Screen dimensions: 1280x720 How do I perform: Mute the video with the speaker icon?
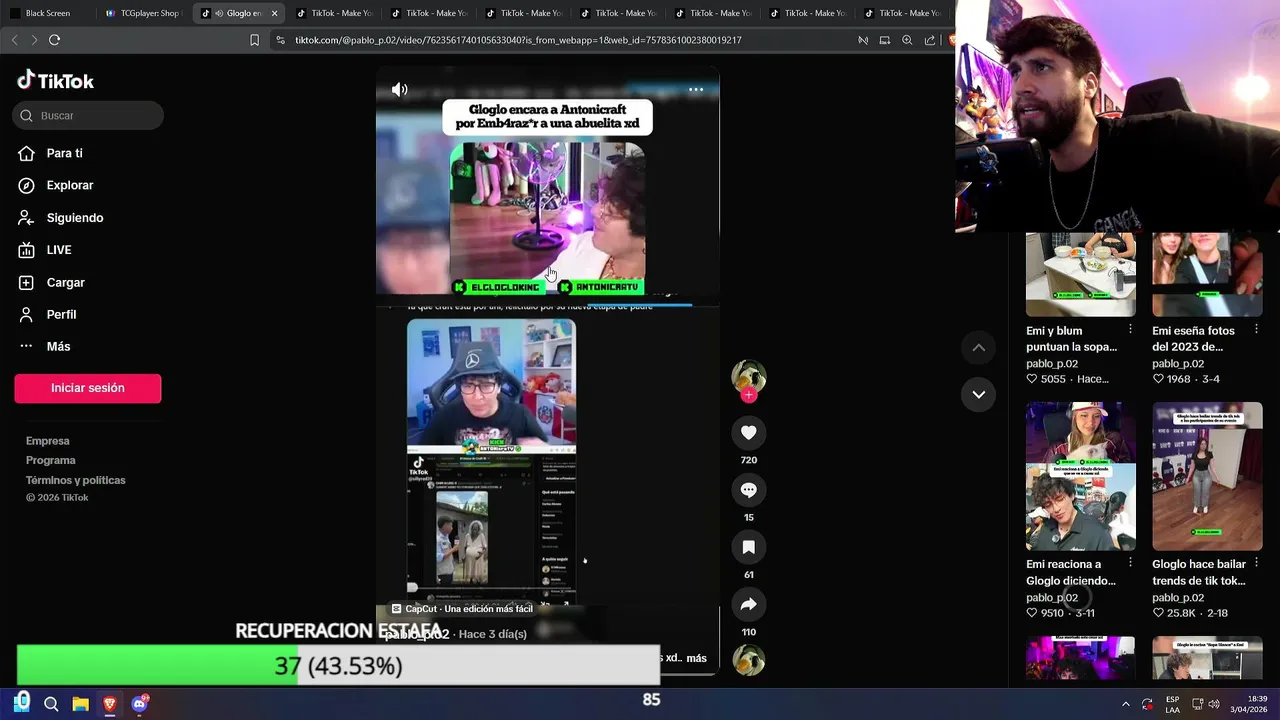click(400, 90)
